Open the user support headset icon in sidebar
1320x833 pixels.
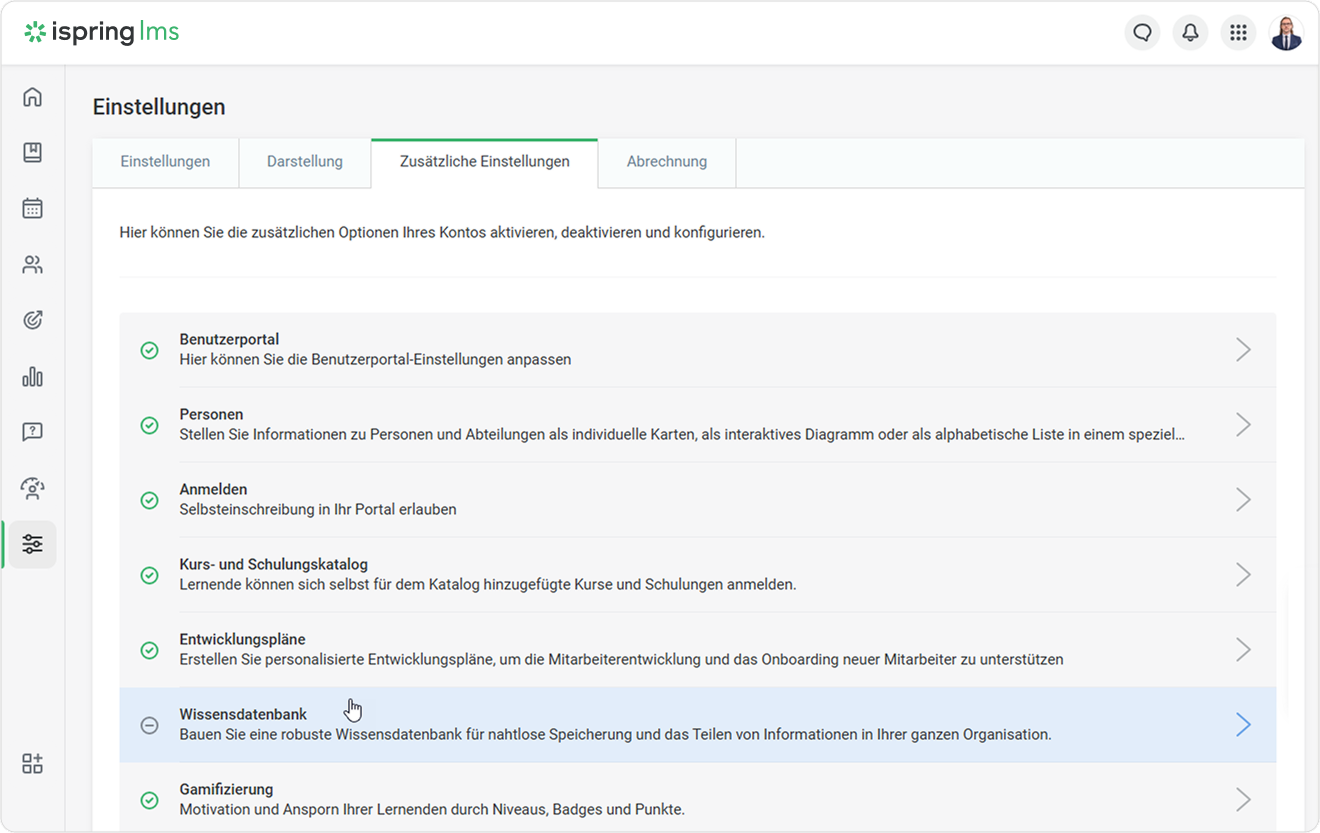(33, 489)
